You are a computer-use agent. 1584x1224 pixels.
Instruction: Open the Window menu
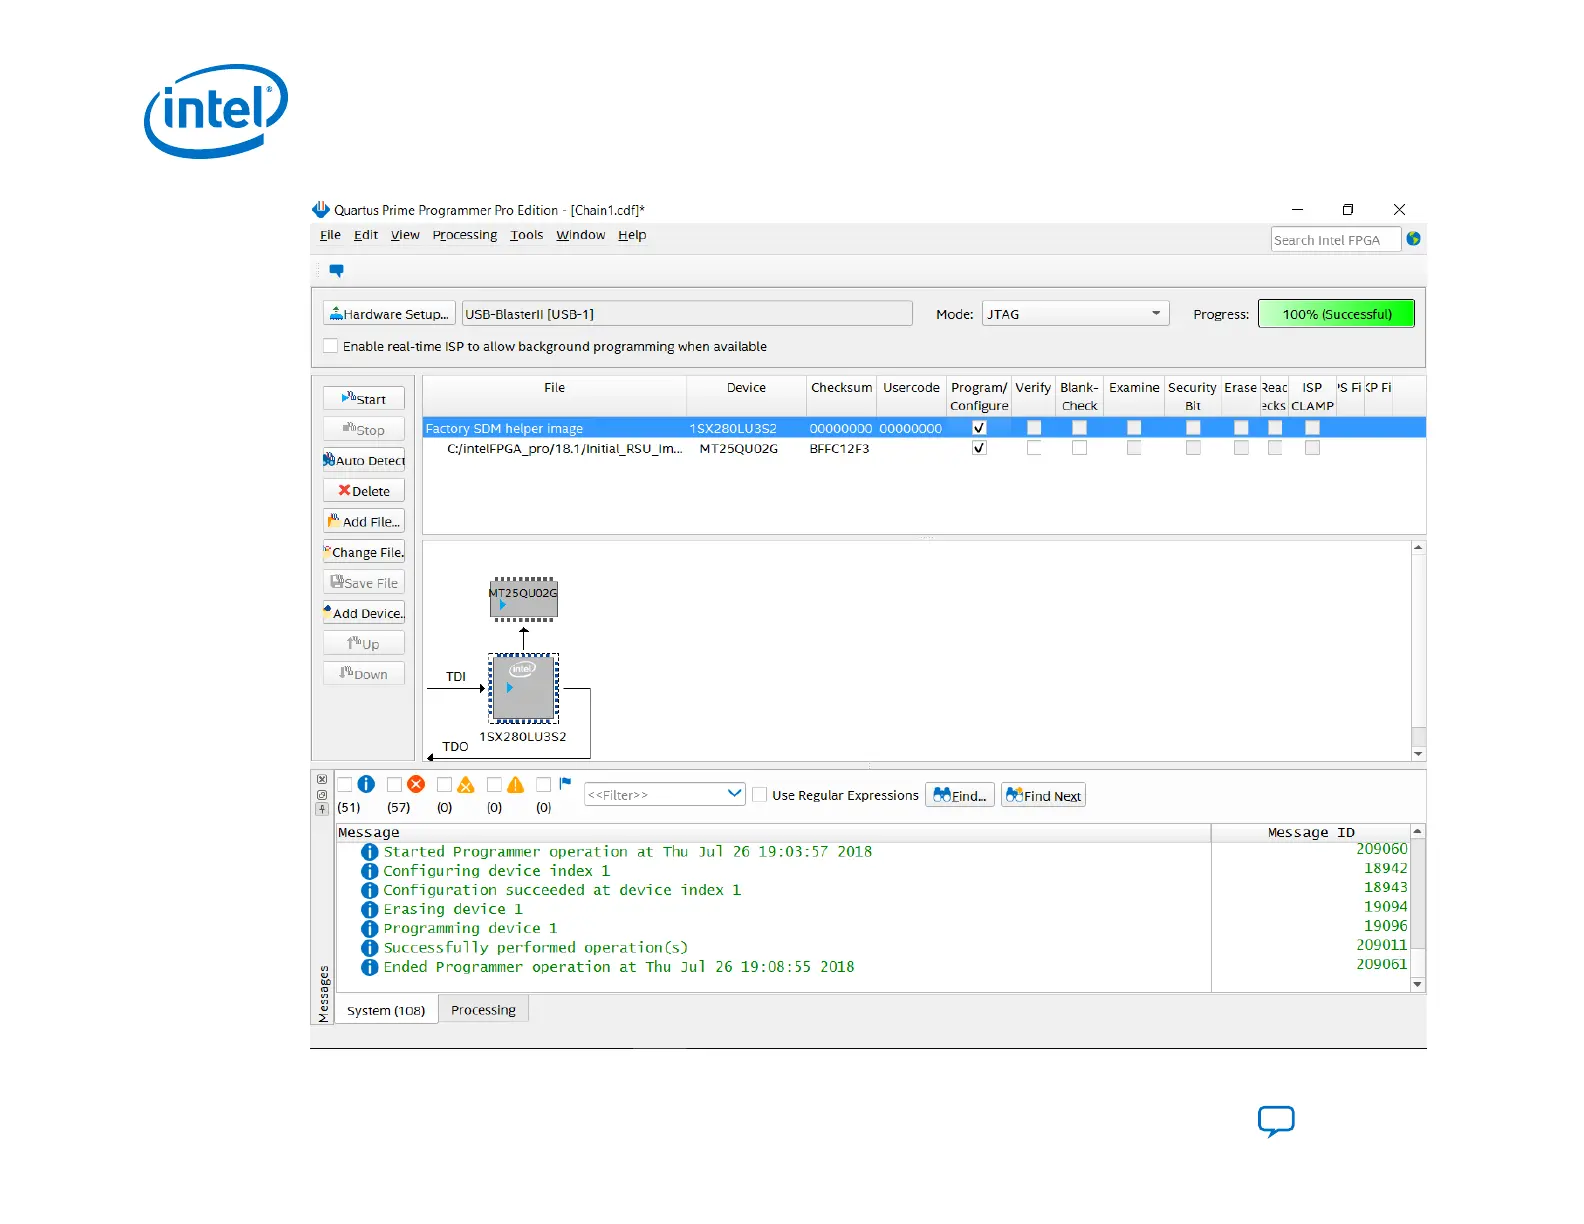pyautogui.click(x=581, y=235)
